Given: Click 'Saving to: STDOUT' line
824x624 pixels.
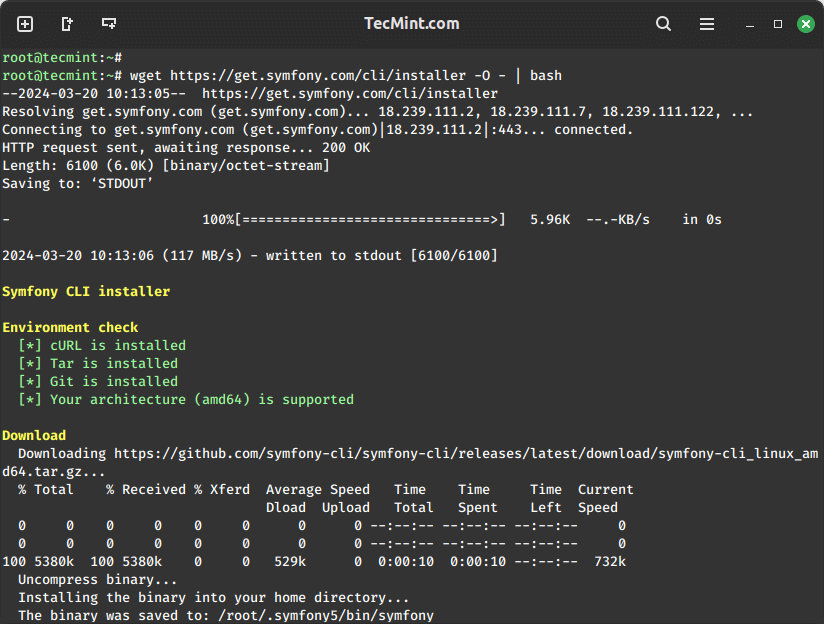Looking at the screenshot, I should 78,183.
